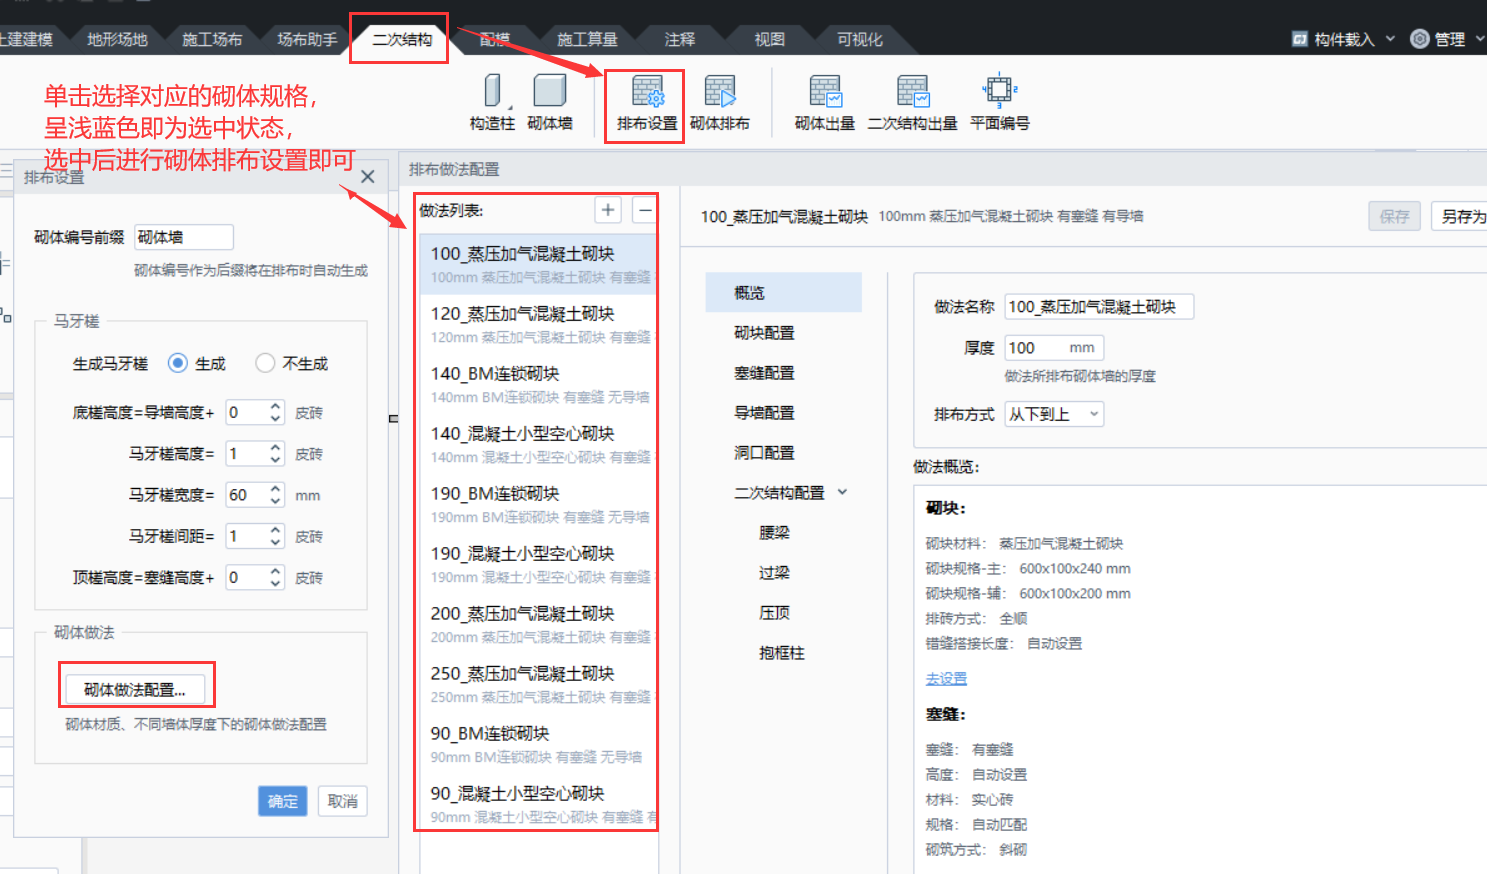Select 100_蒸压加气混凝土砌块 in the list
Image resolution: width=1487 pixels, height=874 pixels.
click(538, 264)
